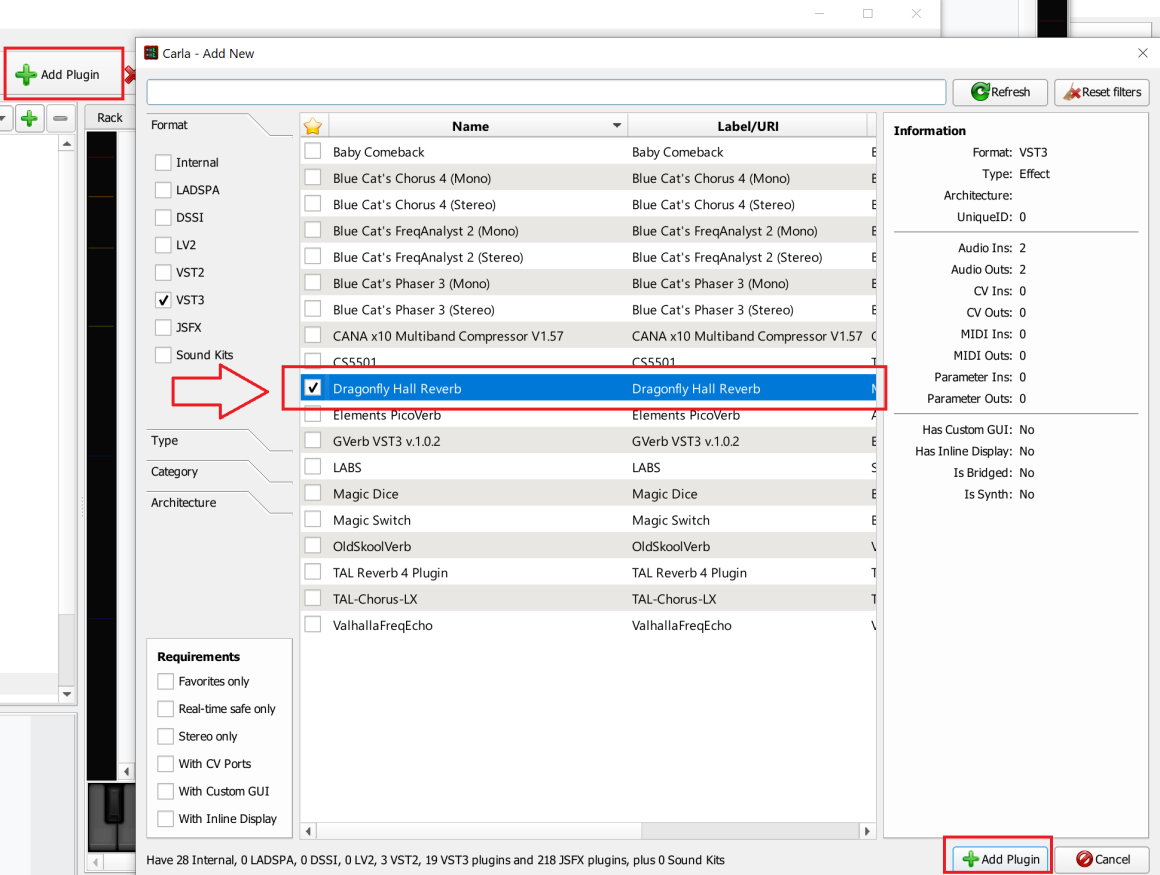Click the plugin search text field

546,92
